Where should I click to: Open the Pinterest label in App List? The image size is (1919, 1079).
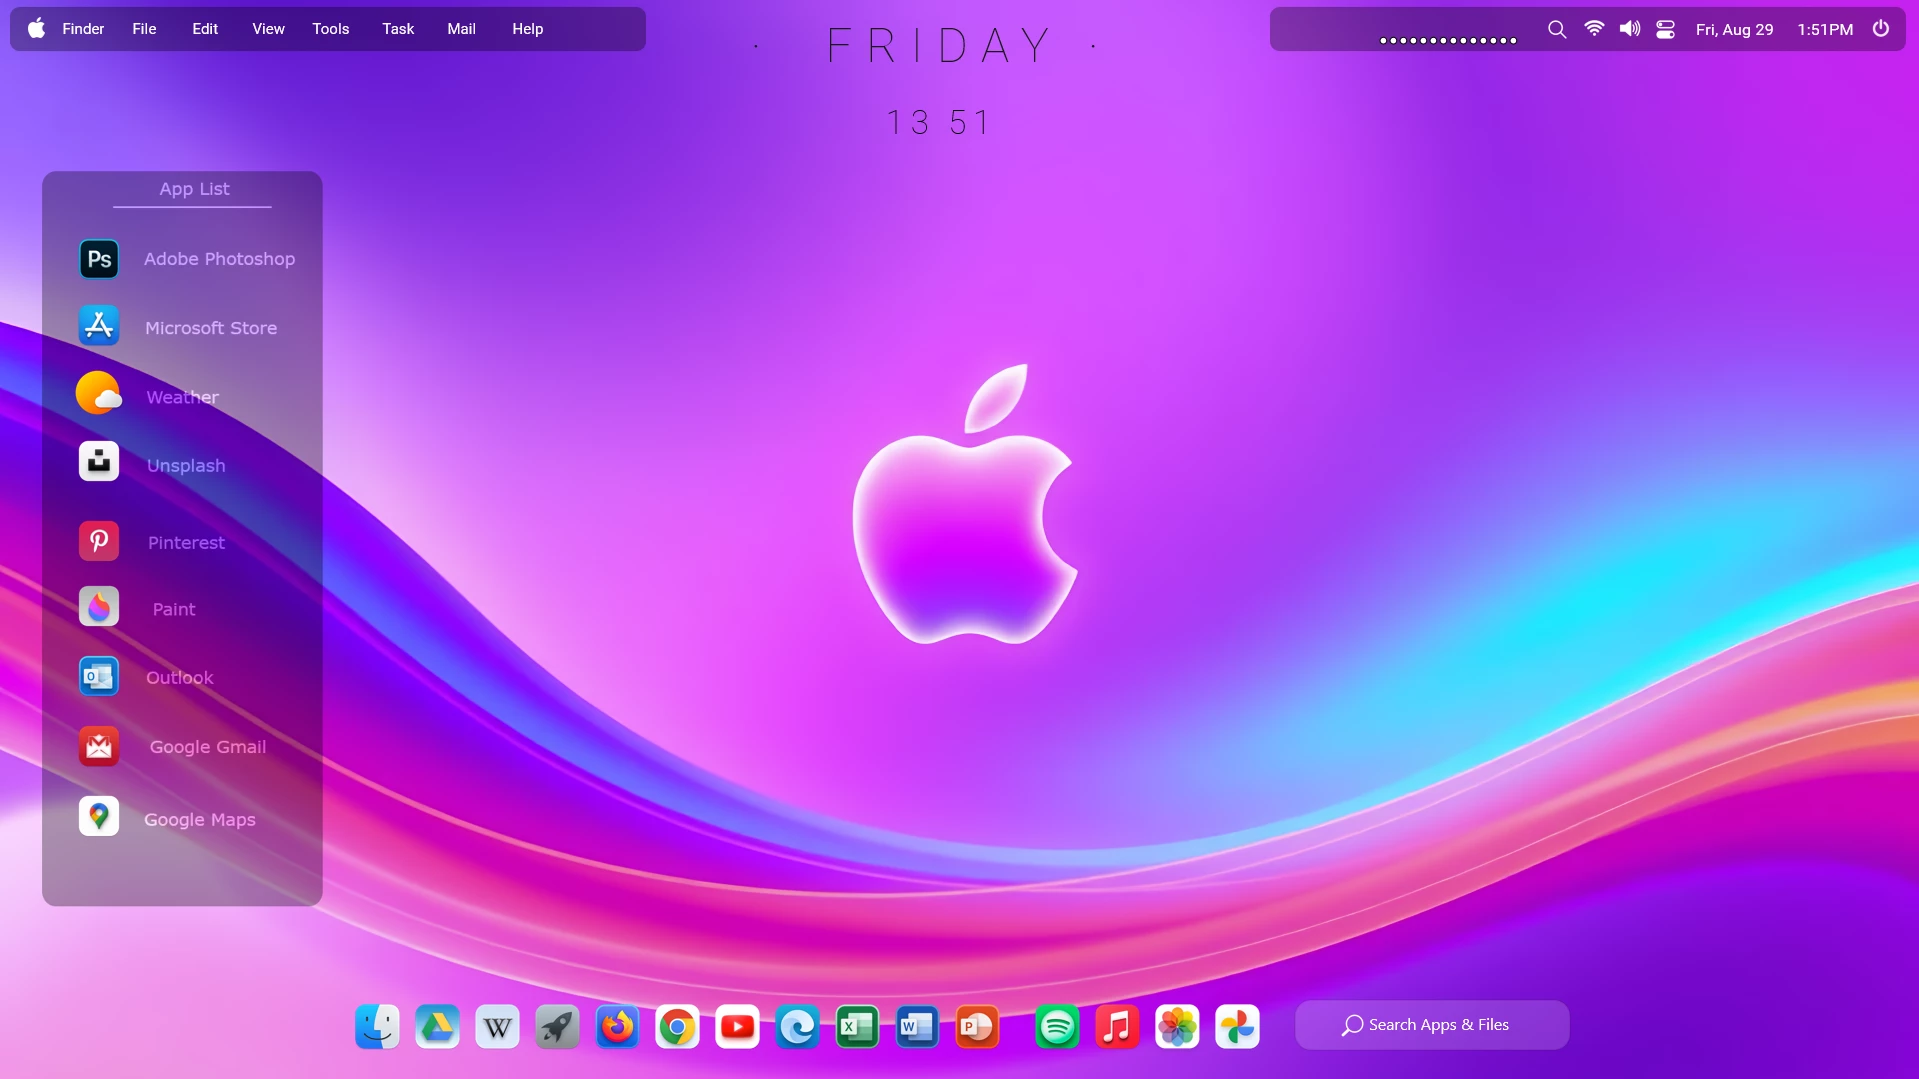pos(186,543)
